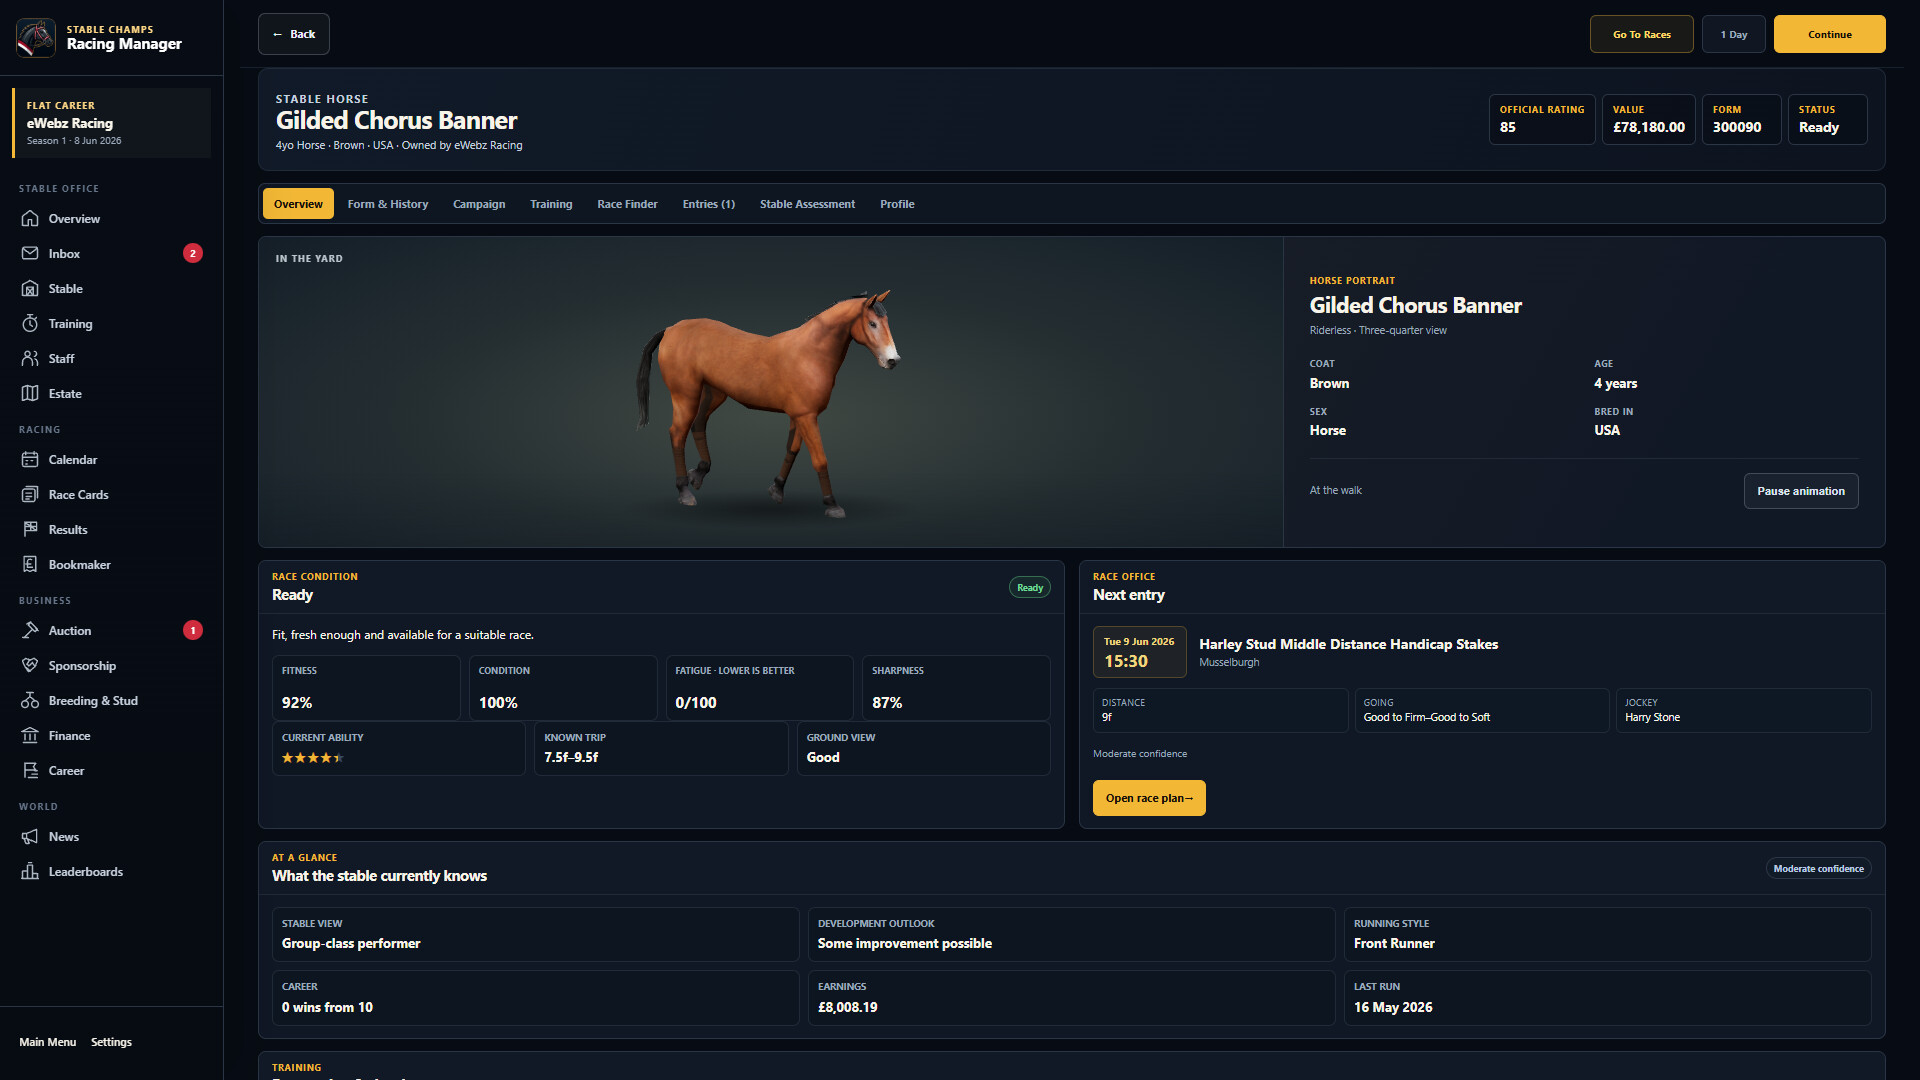Open Staff via its people icon

[x=30, y=358]
